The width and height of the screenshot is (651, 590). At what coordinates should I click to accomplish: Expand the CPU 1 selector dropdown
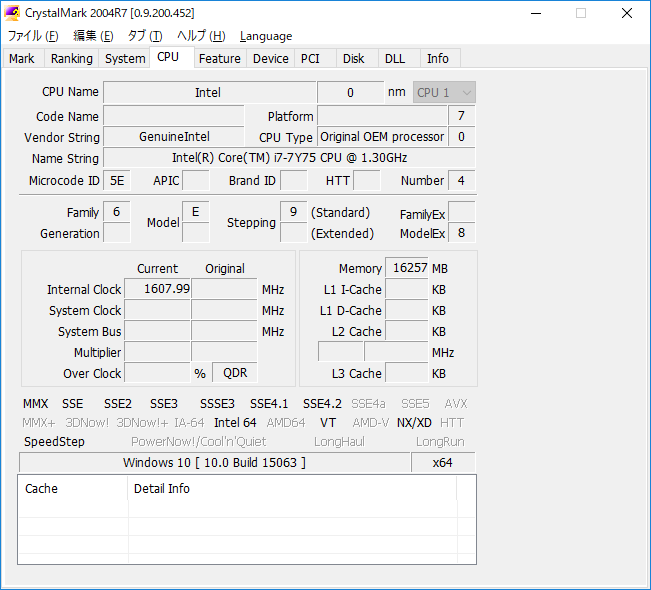(444, 92)
